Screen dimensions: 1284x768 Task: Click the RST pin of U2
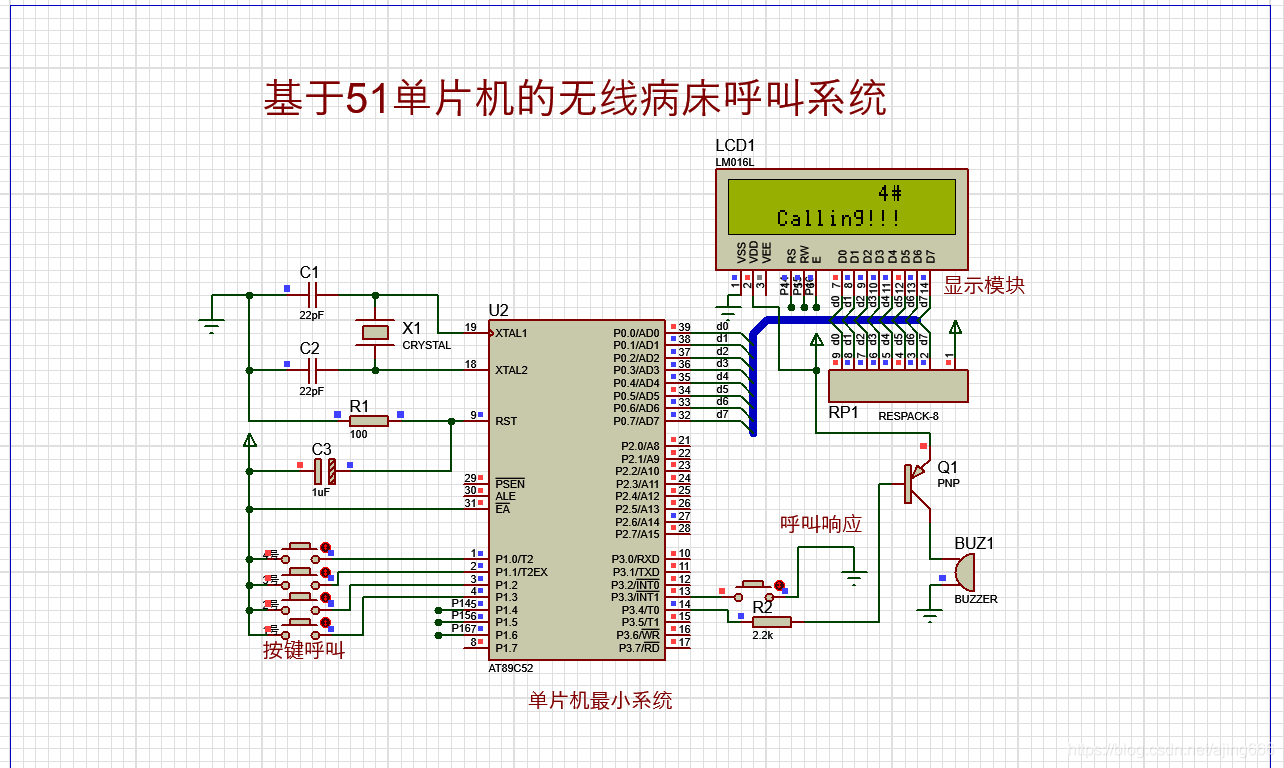click(x=505, y=421)
